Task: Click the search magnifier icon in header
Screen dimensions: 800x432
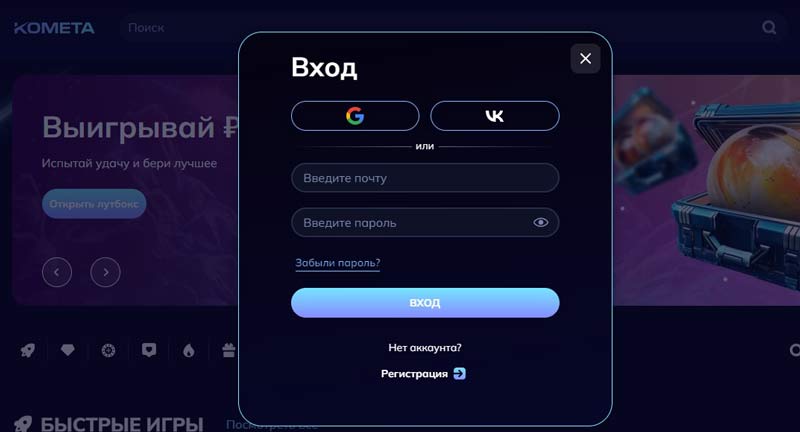Action: click(x=769, y=28)
